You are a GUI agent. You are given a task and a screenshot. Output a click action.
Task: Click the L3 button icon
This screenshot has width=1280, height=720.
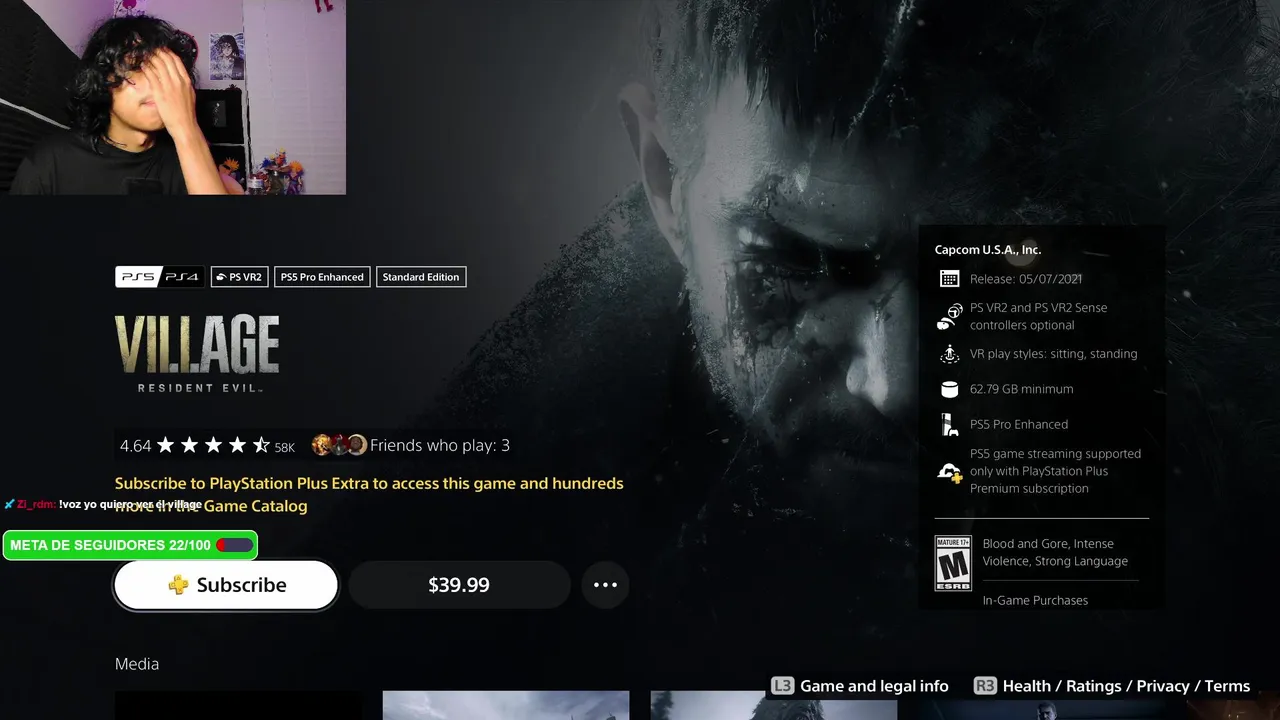pyautogui.click(x=782, y=686)
